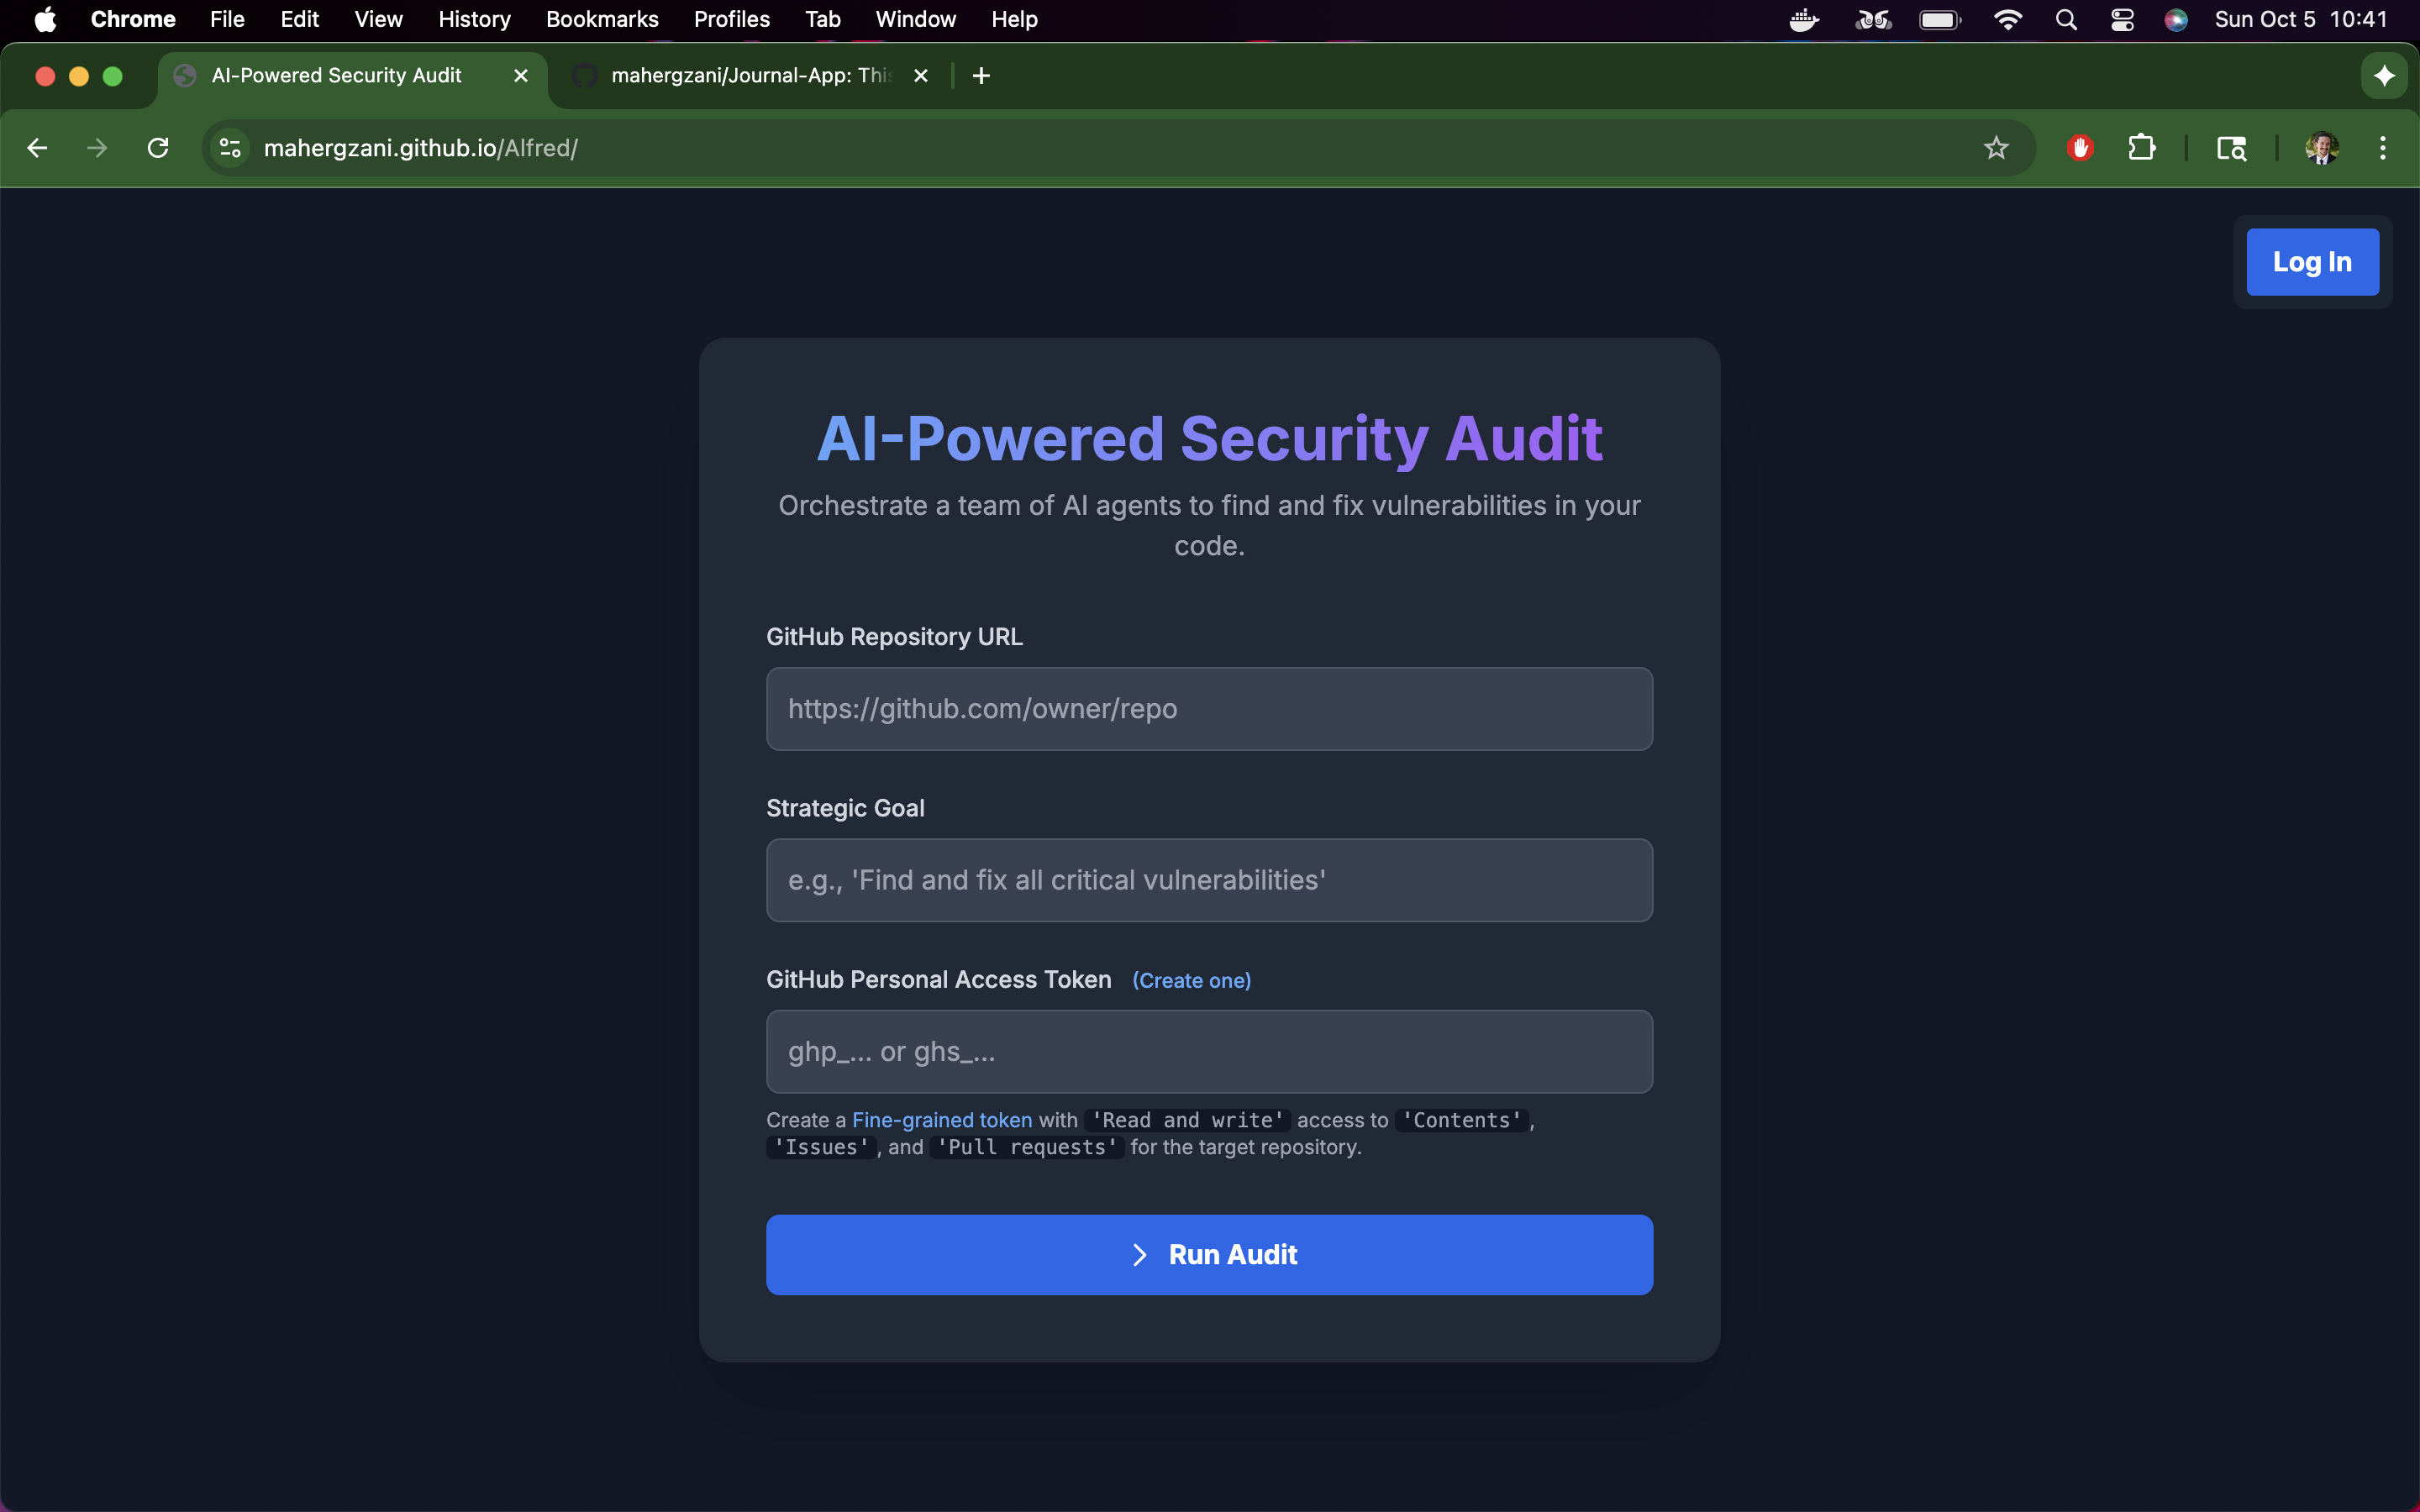
Task: Bookmark this page with the star icon
Action: pyautogui.click(x=1996, y=148)
